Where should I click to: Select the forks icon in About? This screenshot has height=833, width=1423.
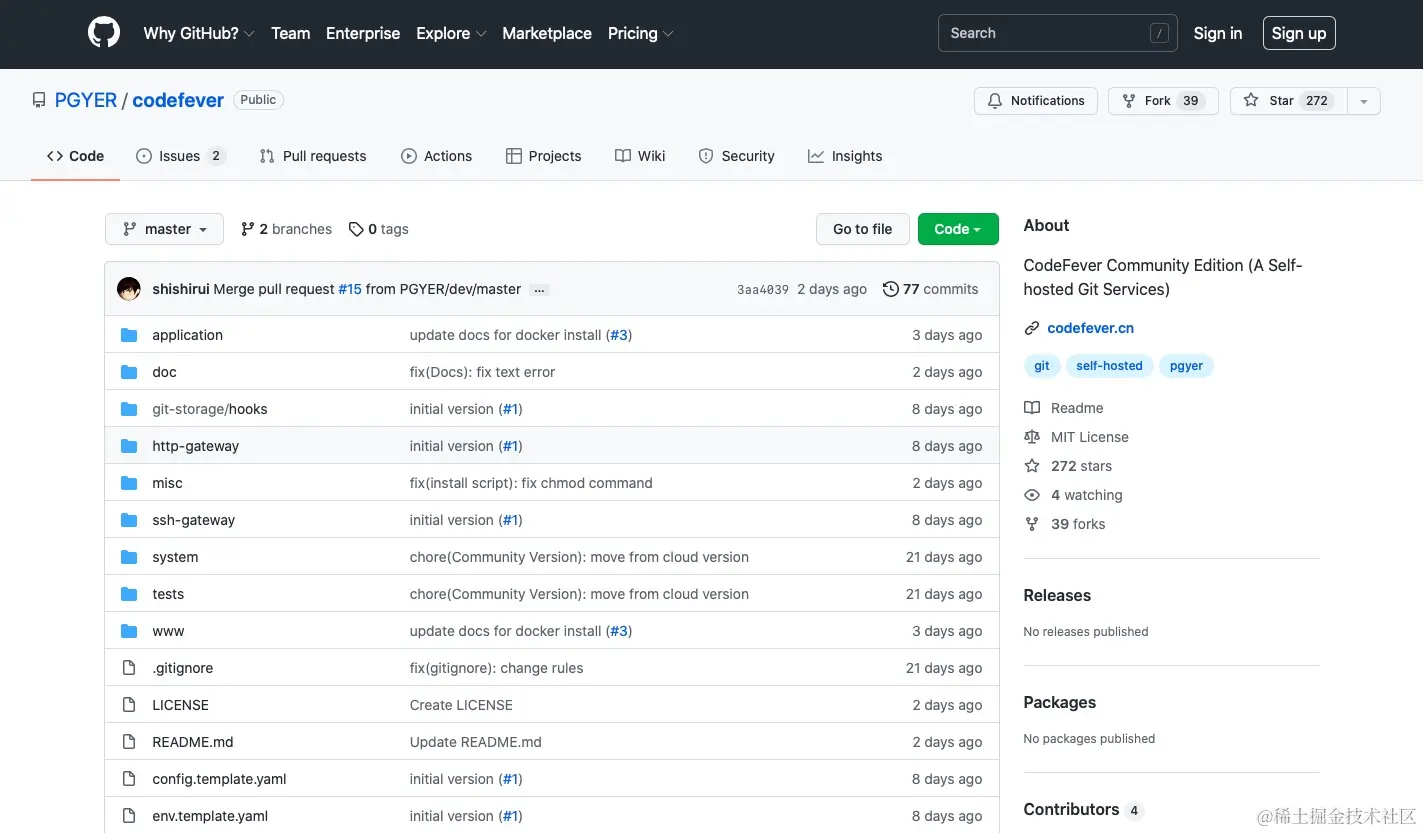(x=1032, y=524)
